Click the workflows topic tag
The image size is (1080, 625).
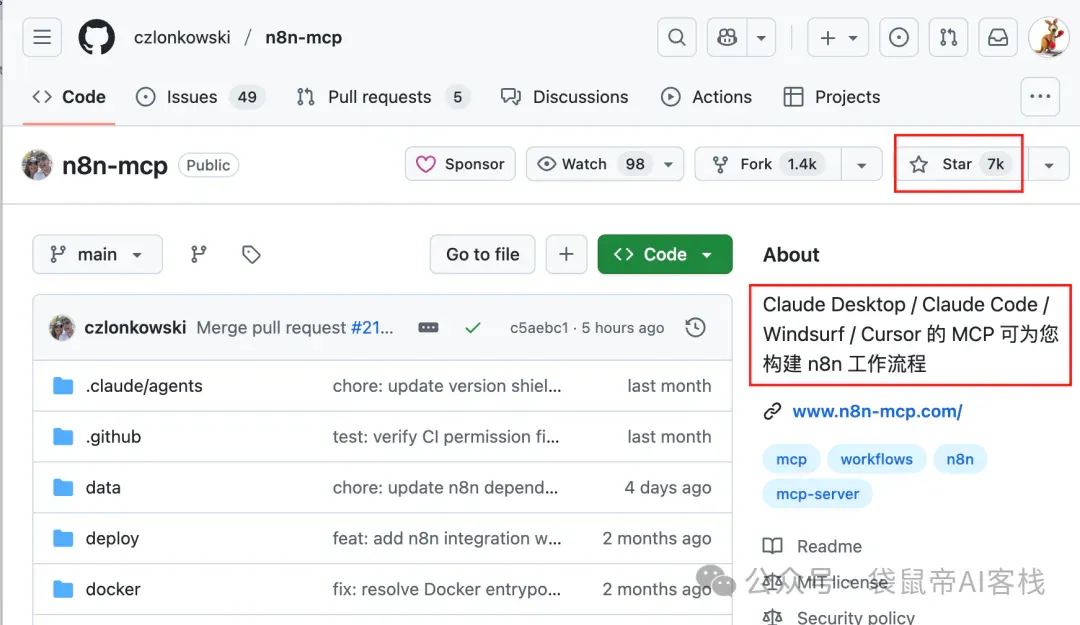(876, 459)
